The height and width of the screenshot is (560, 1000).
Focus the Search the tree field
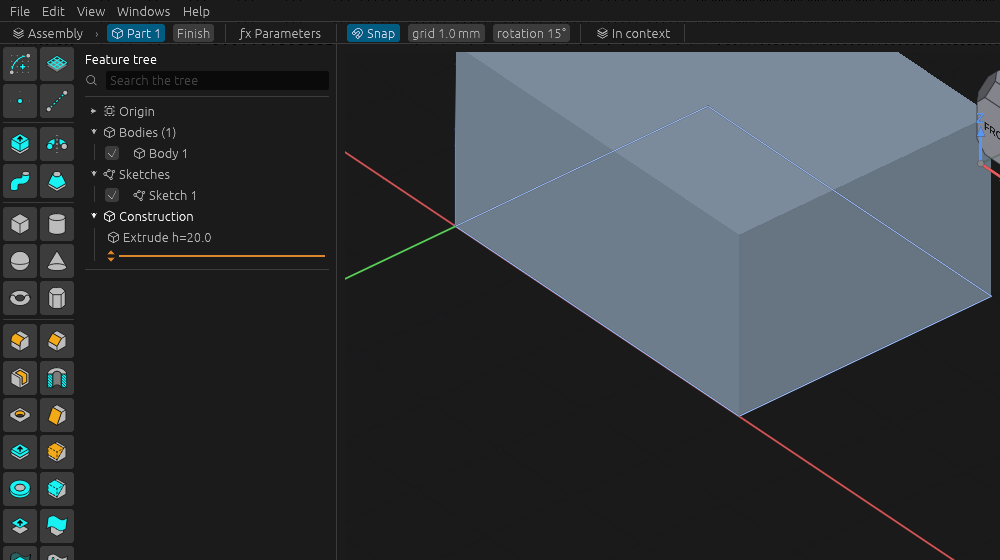(x=217, y=80)
